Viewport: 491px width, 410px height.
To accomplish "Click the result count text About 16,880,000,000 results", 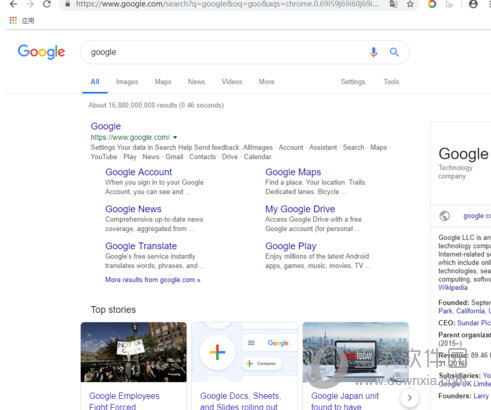I will (156, 105).
